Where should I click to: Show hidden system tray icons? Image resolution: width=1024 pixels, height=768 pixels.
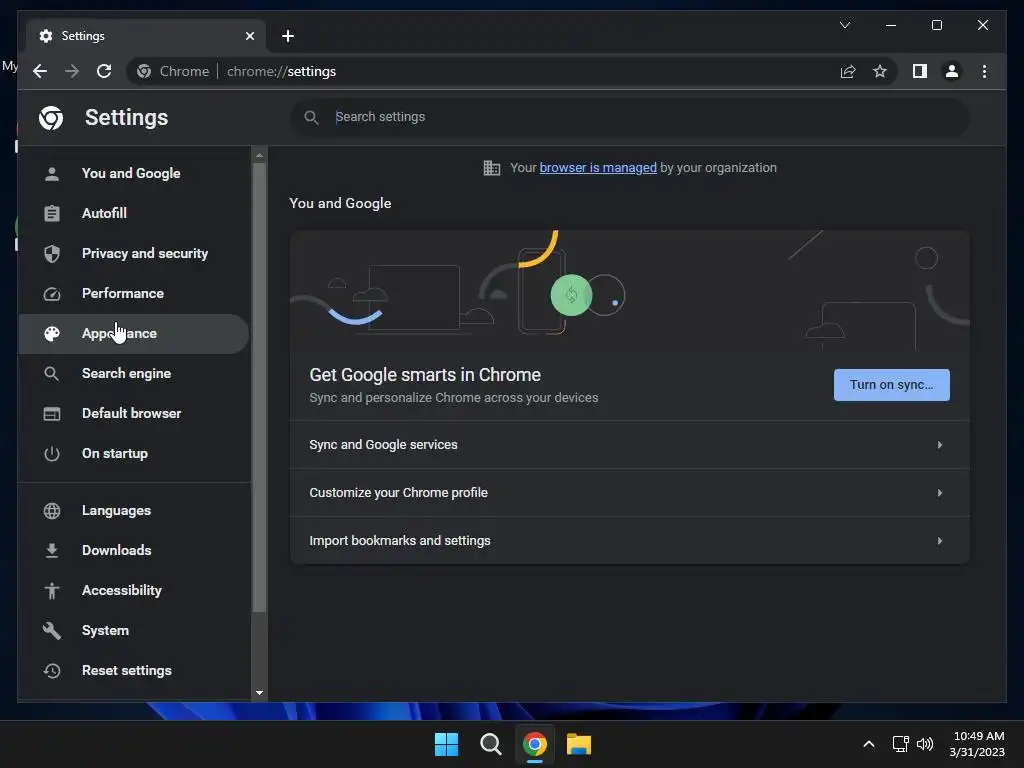[869, 744]
